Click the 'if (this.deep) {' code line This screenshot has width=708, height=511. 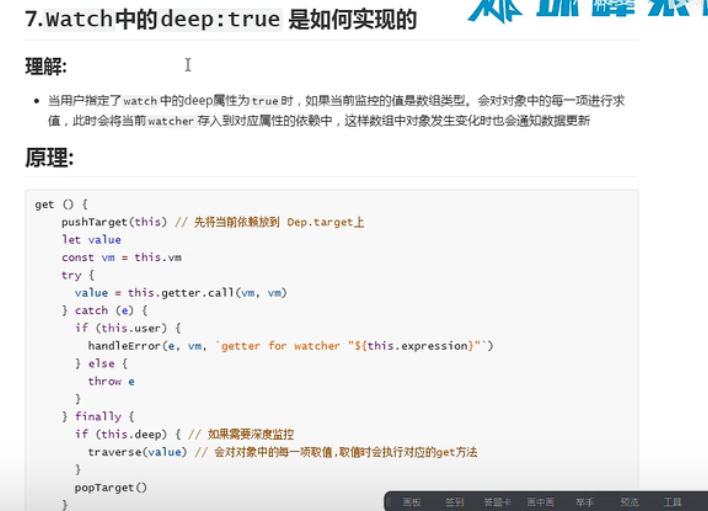(128, 434)
